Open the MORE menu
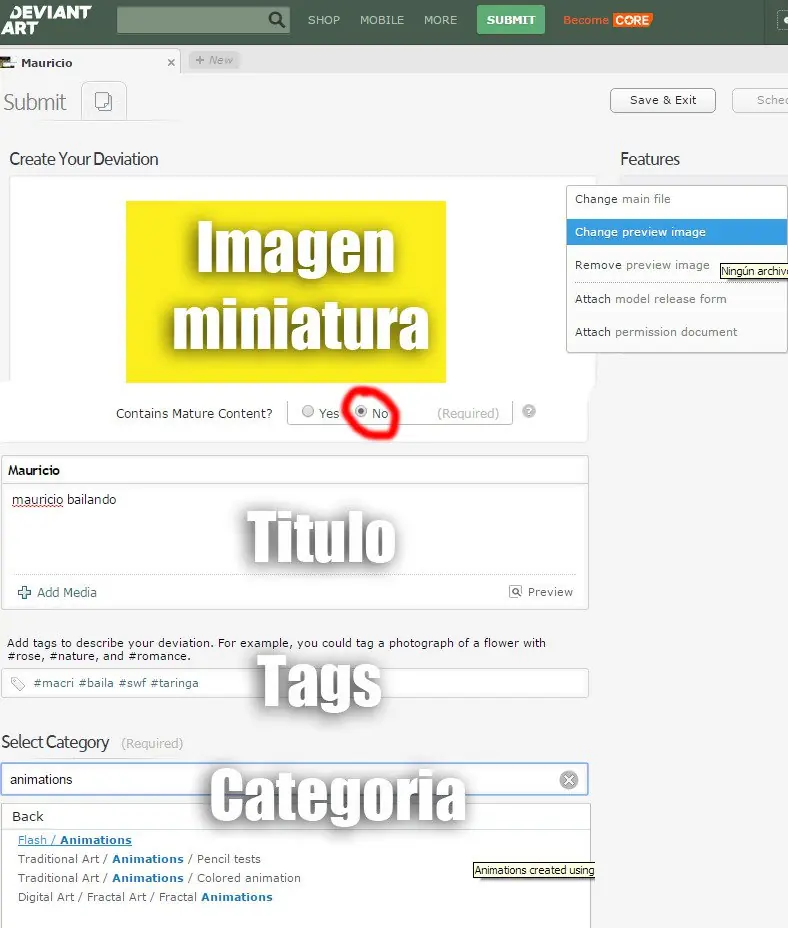The height and width of the screenshot is (928, 788). [x=440, y=20]
